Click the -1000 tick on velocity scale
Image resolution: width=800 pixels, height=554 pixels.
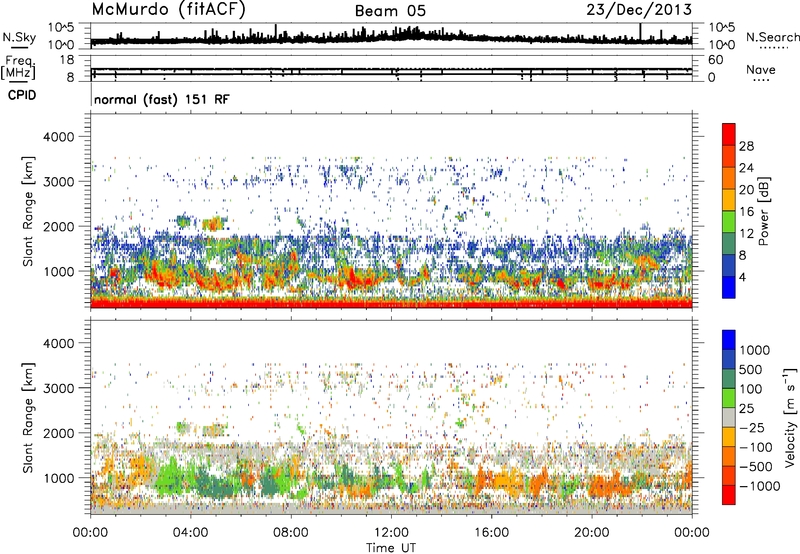(x=759, y=486)
